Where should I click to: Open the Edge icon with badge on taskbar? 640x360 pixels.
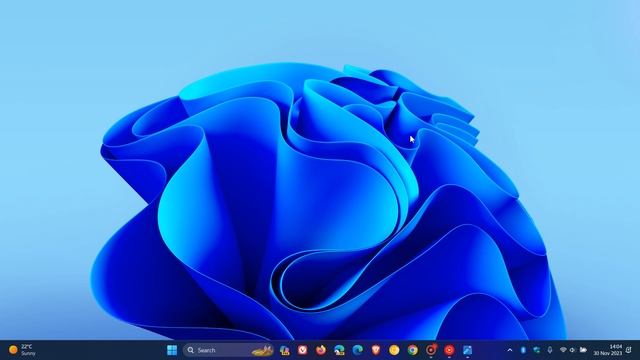(339, 350)
